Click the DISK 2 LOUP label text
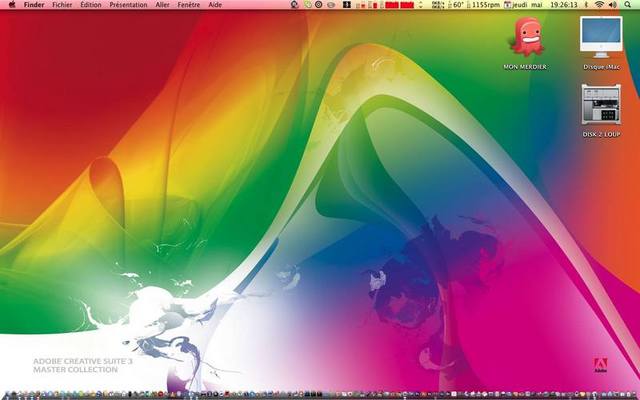 [601, 134]
